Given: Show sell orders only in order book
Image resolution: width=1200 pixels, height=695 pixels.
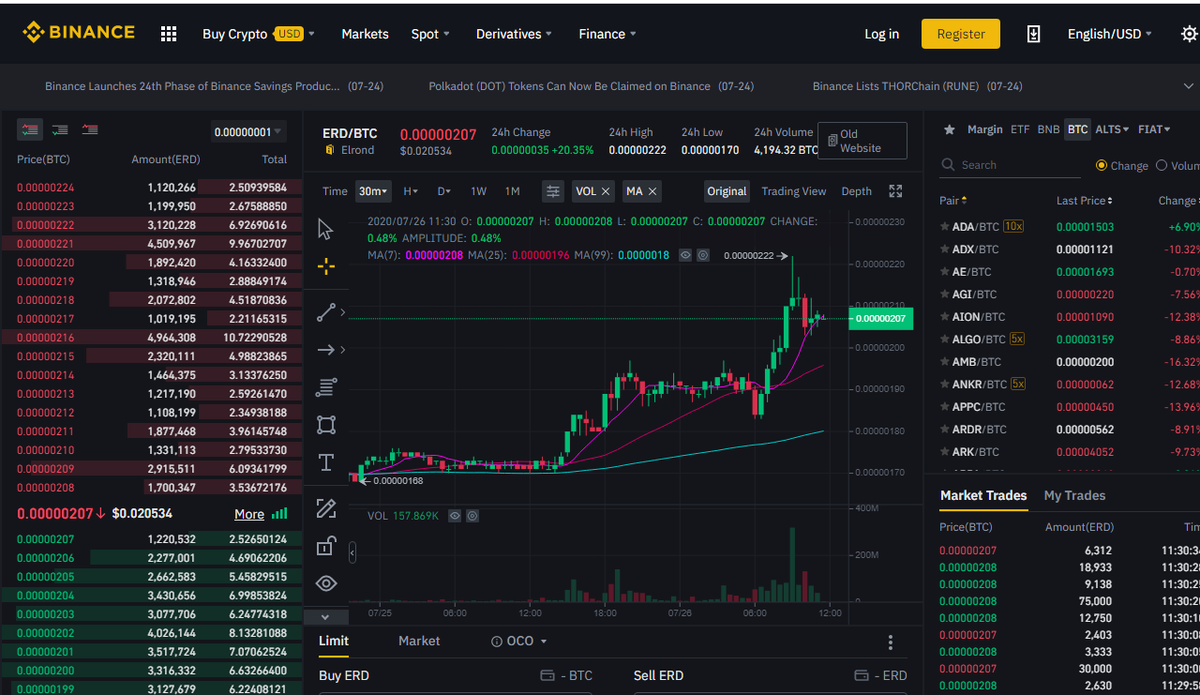Looking at the screenshot, I should pyautogui.click(x=90, y=130).
